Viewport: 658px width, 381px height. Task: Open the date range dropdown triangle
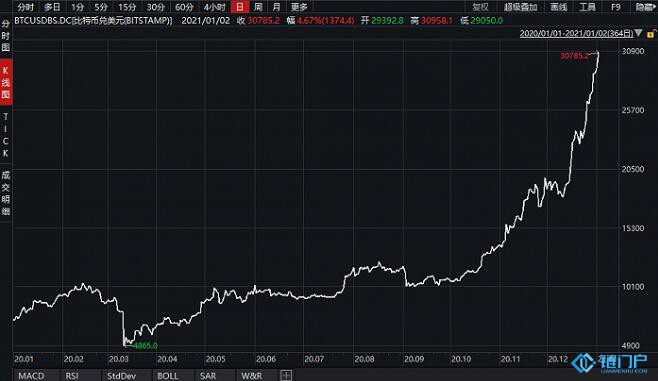click(639, 33)
